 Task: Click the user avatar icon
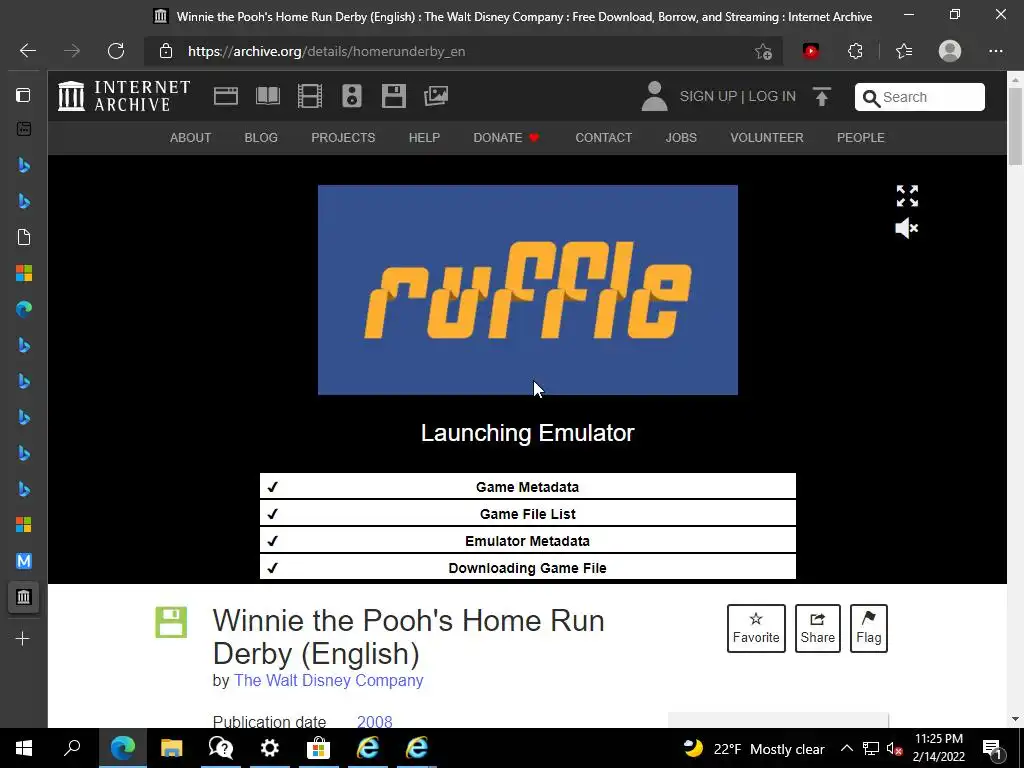(x=654, y=96)
